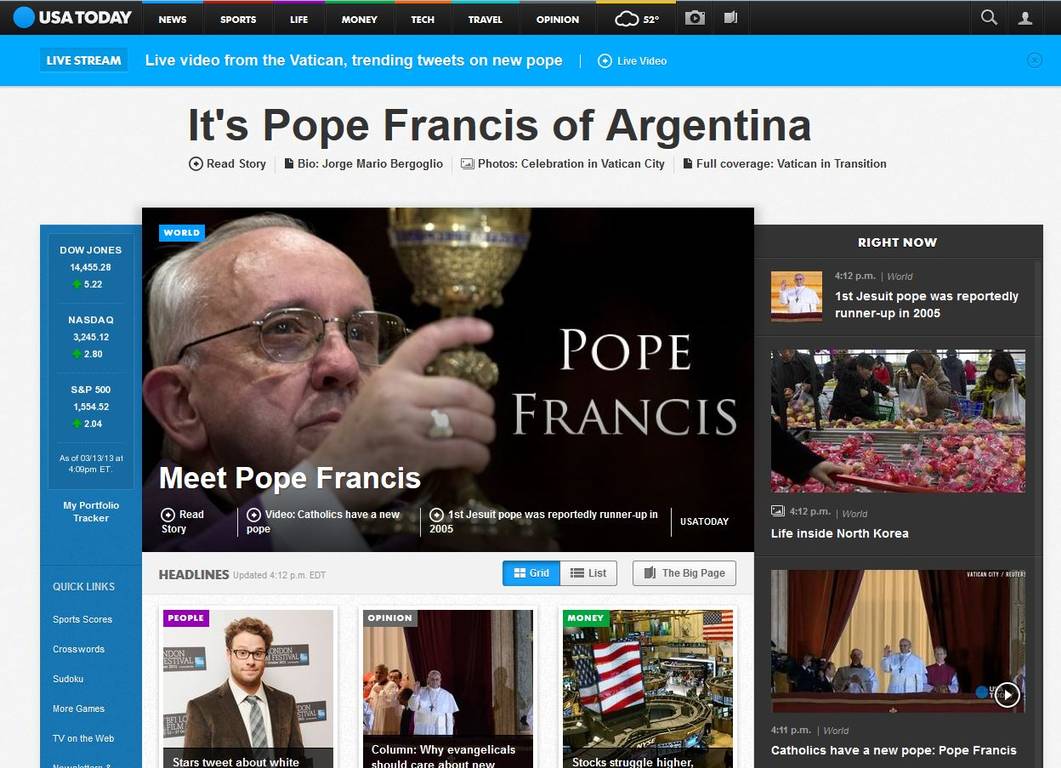Open TV on the Web quick link
The height and width of the screenshot is (768, 1061).
tap(83, 738)
